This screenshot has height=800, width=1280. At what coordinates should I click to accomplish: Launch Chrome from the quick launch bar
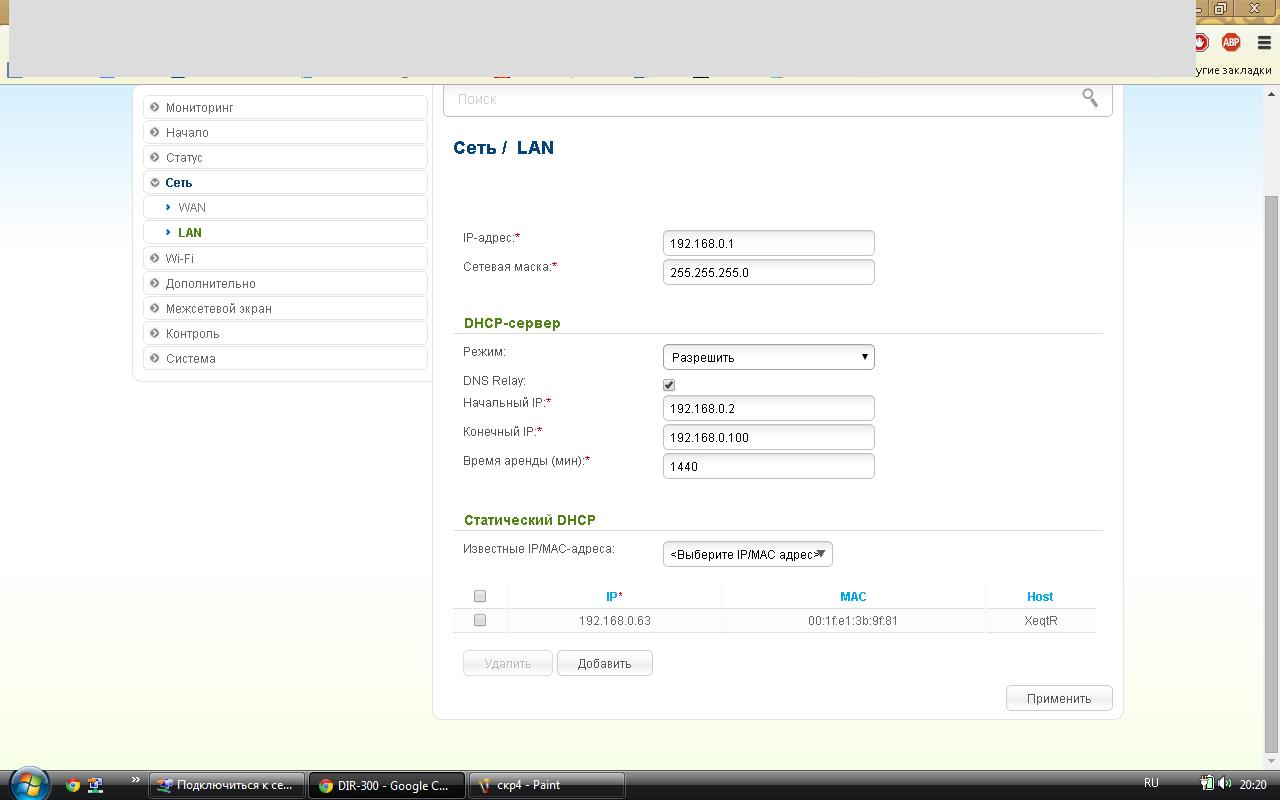tap(73, 785)
